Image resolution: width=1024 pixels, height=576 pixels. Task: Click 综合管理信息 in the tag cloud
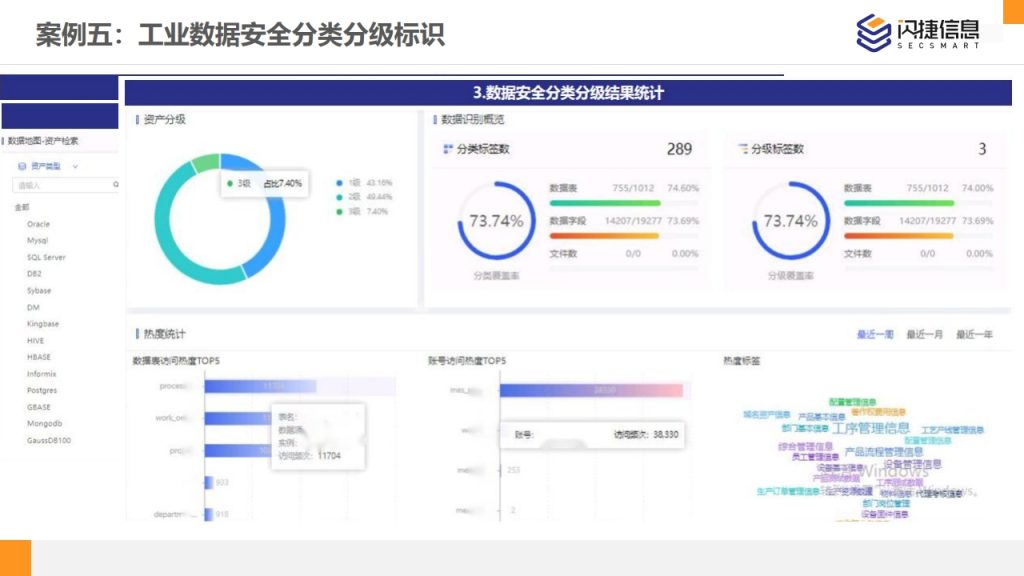(805, 447)
